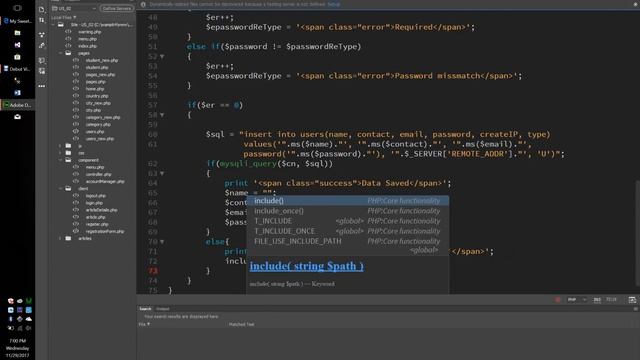The height and width of the screenshot is (360, 640).
Task: Choose T_INCLUDE from code hints
Action: coord(347,221)
